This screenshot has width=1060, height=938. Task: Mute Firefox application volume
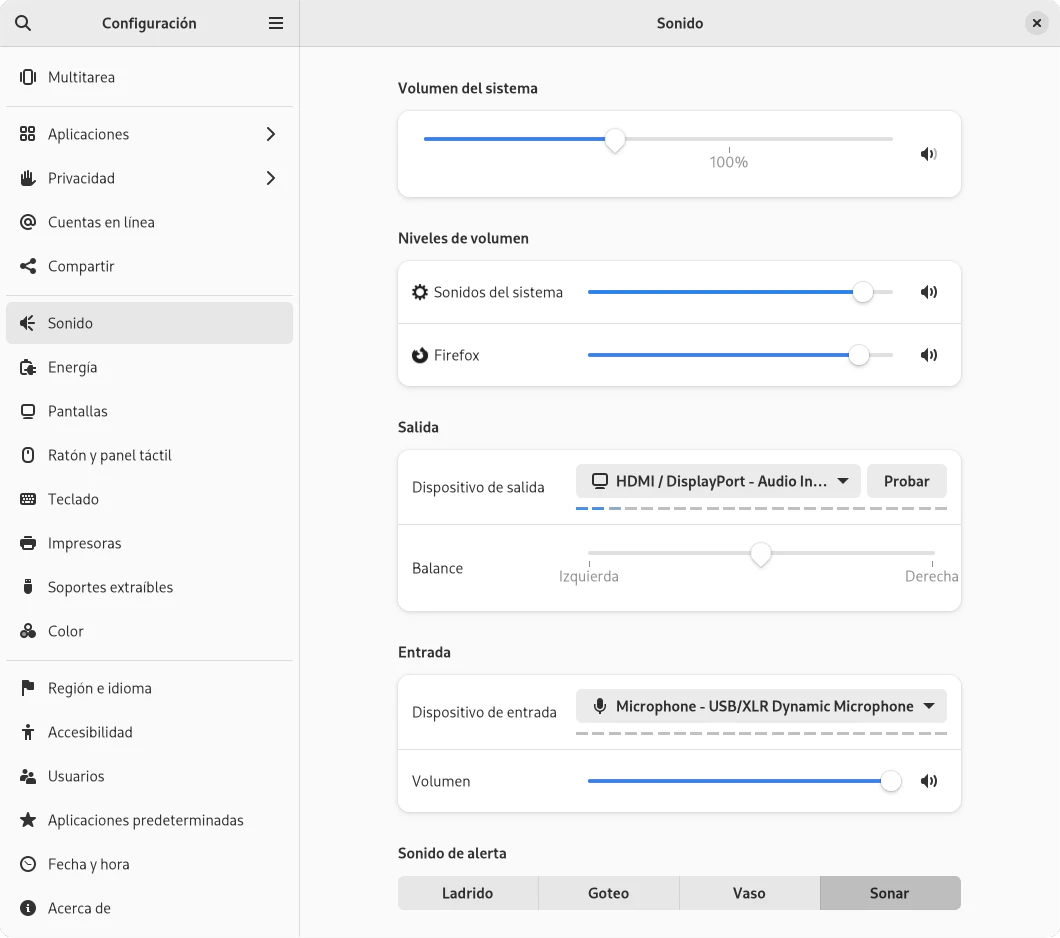pyautogui.click(x=929, y=355)
